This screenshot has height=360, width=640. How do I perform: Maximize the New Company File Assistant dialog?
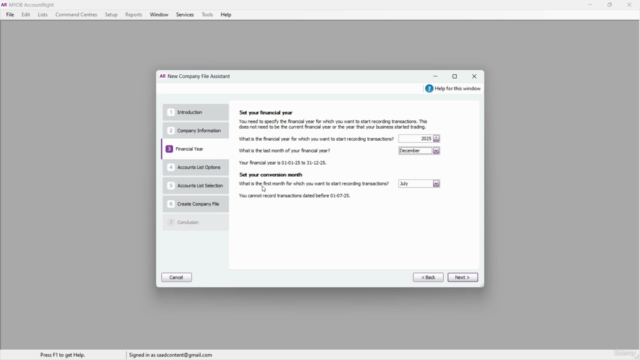[x=455, y=76]
